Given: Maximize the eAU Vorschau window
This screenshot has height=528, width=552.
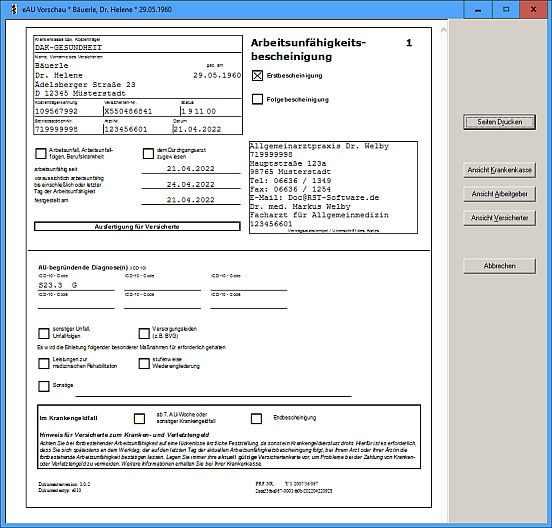Looking at the screenshot, I should [x=506, y=10].
